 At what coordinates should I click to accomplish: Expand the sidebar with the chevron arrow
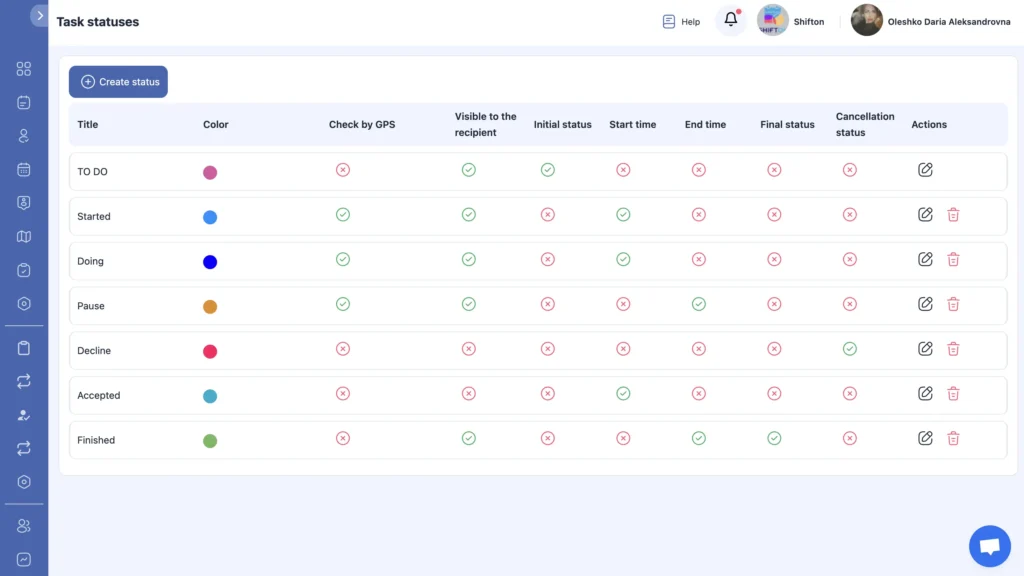(40, 15)
